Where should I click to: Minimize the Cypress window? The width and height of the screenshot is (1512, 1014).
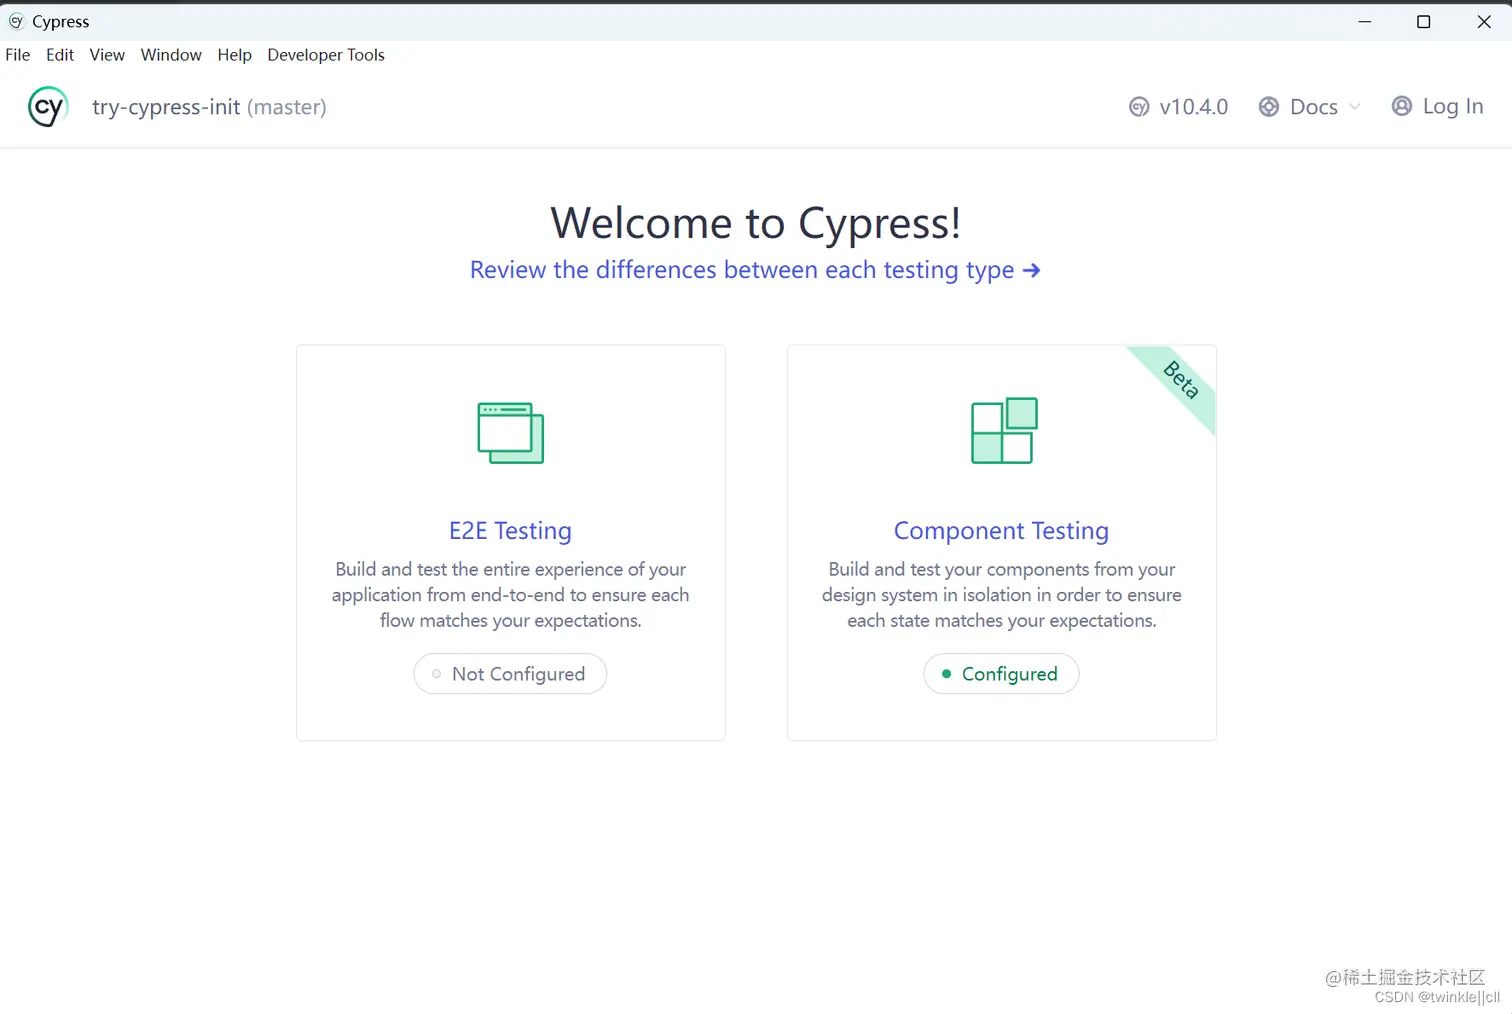1365,22
